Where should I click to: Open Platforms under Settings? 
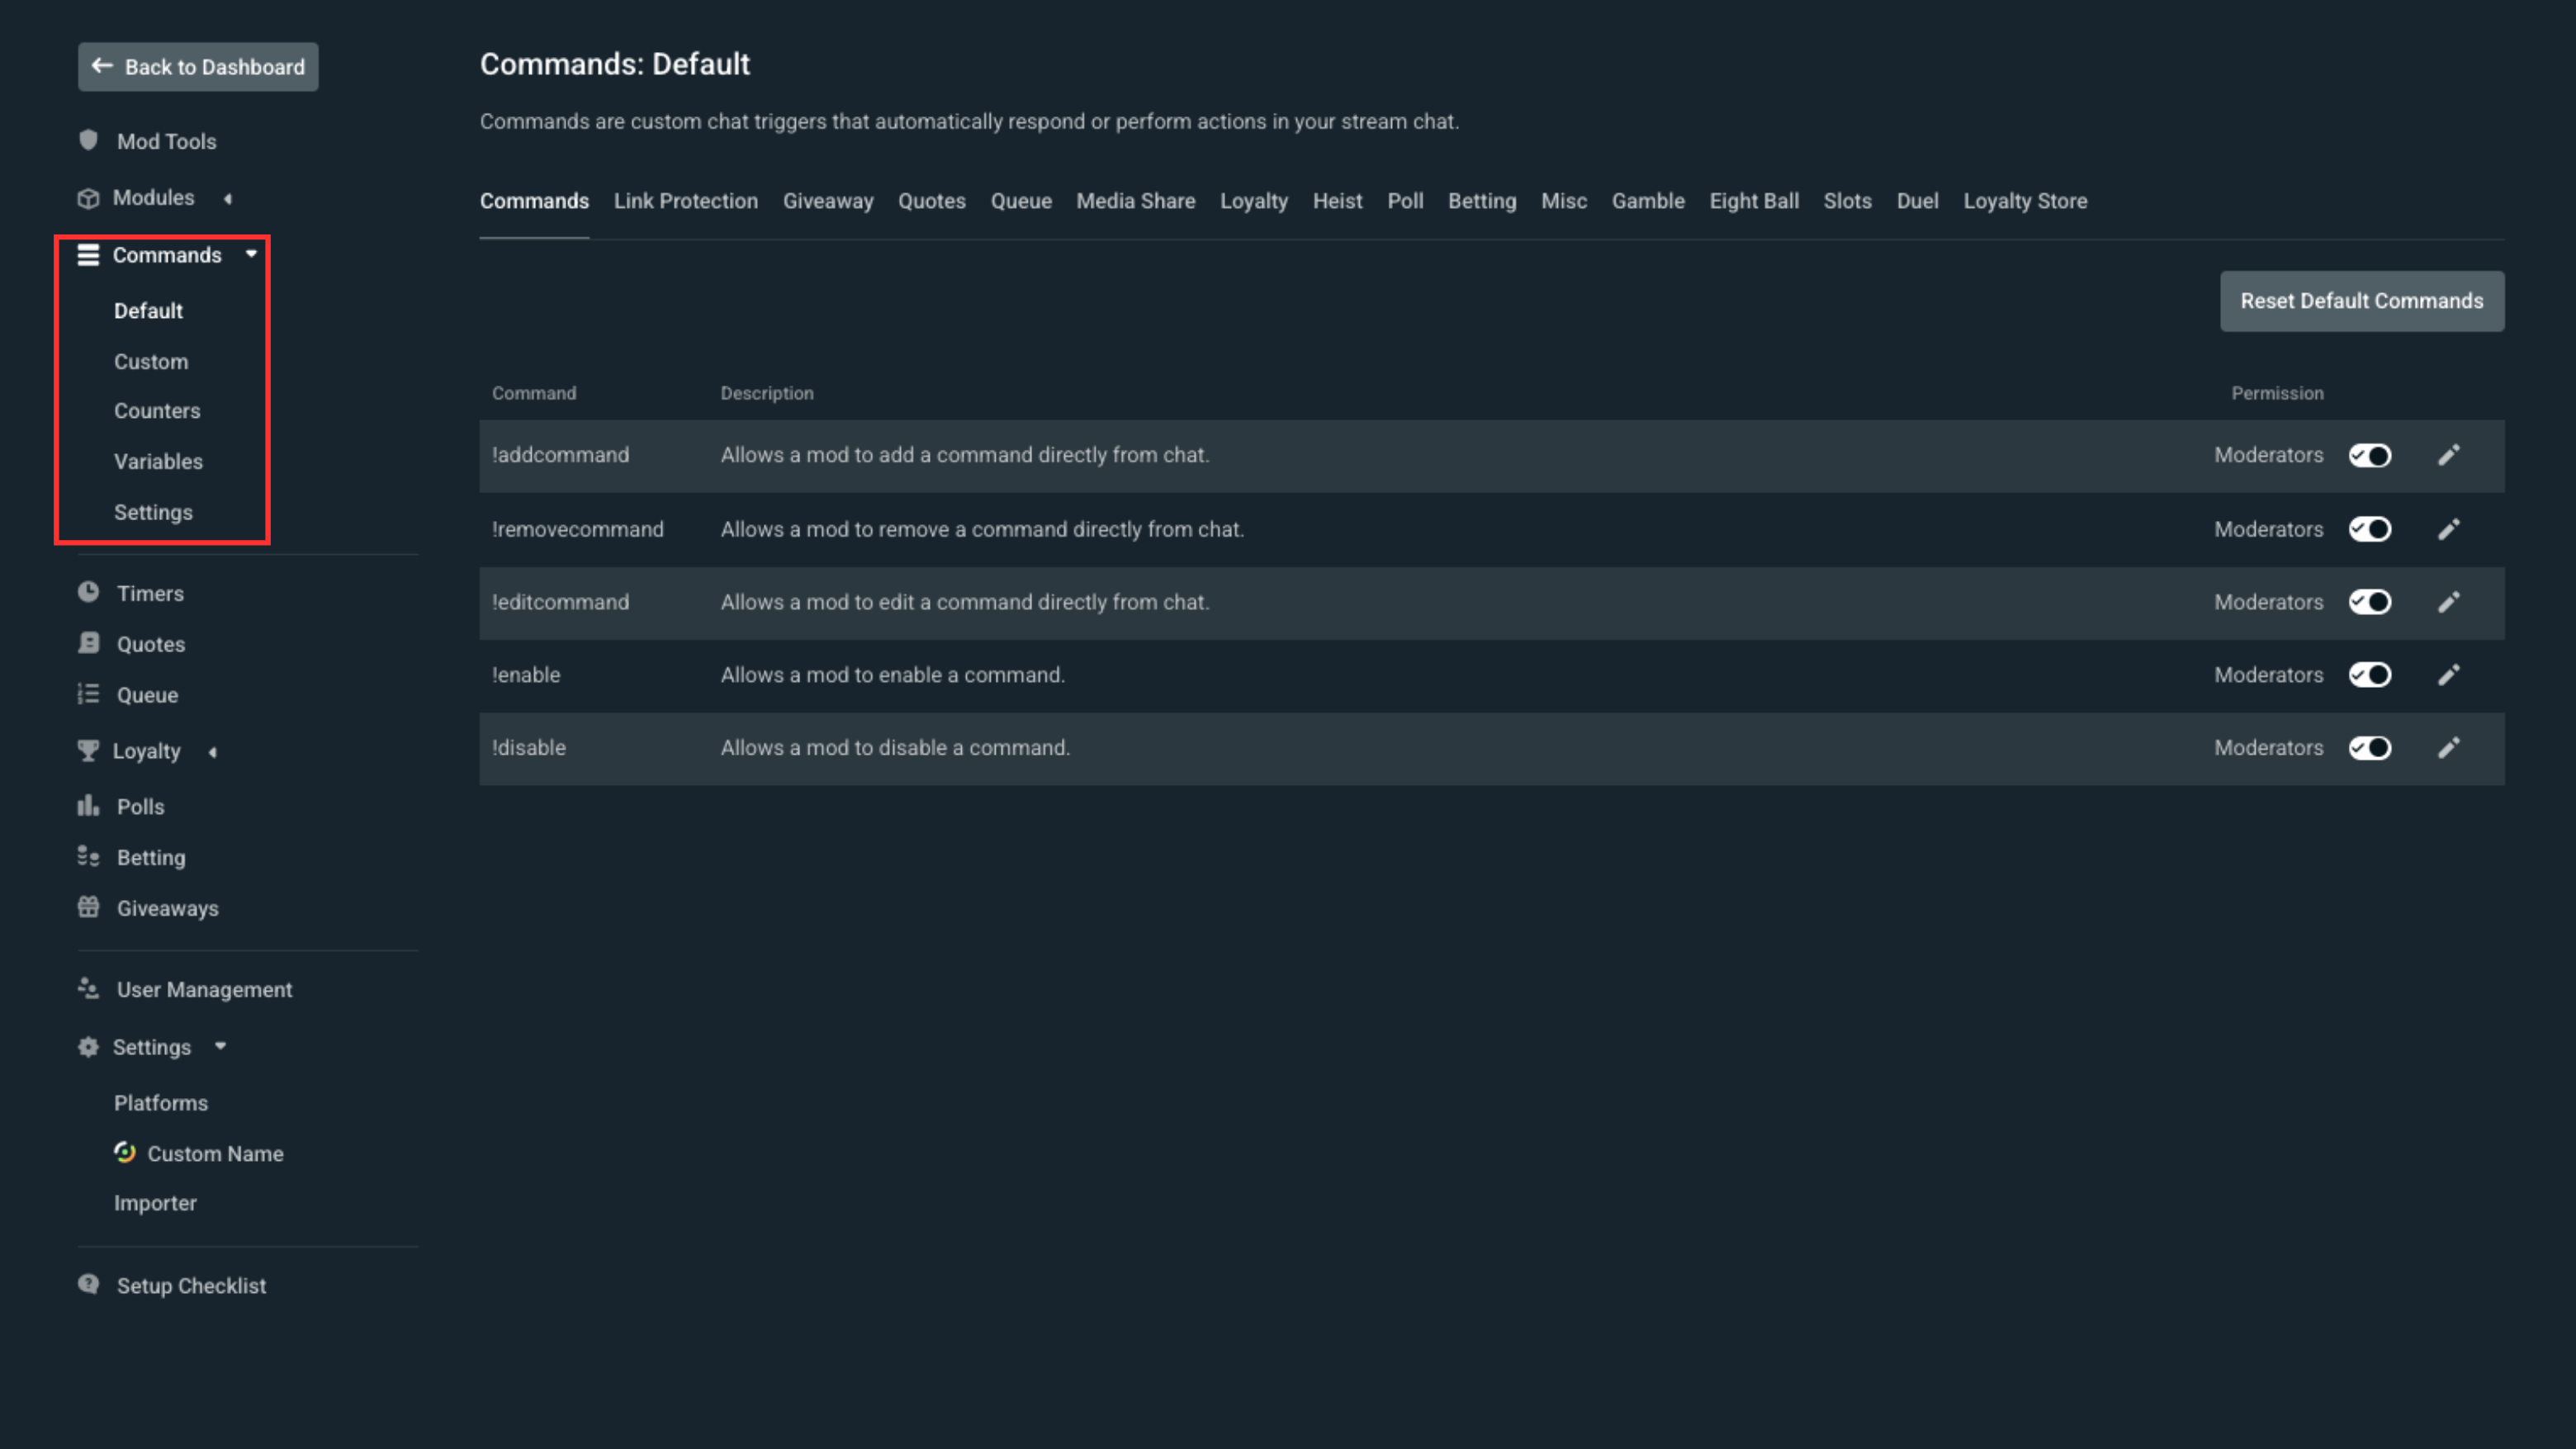pyautogui.click(x=161, y=1102)
